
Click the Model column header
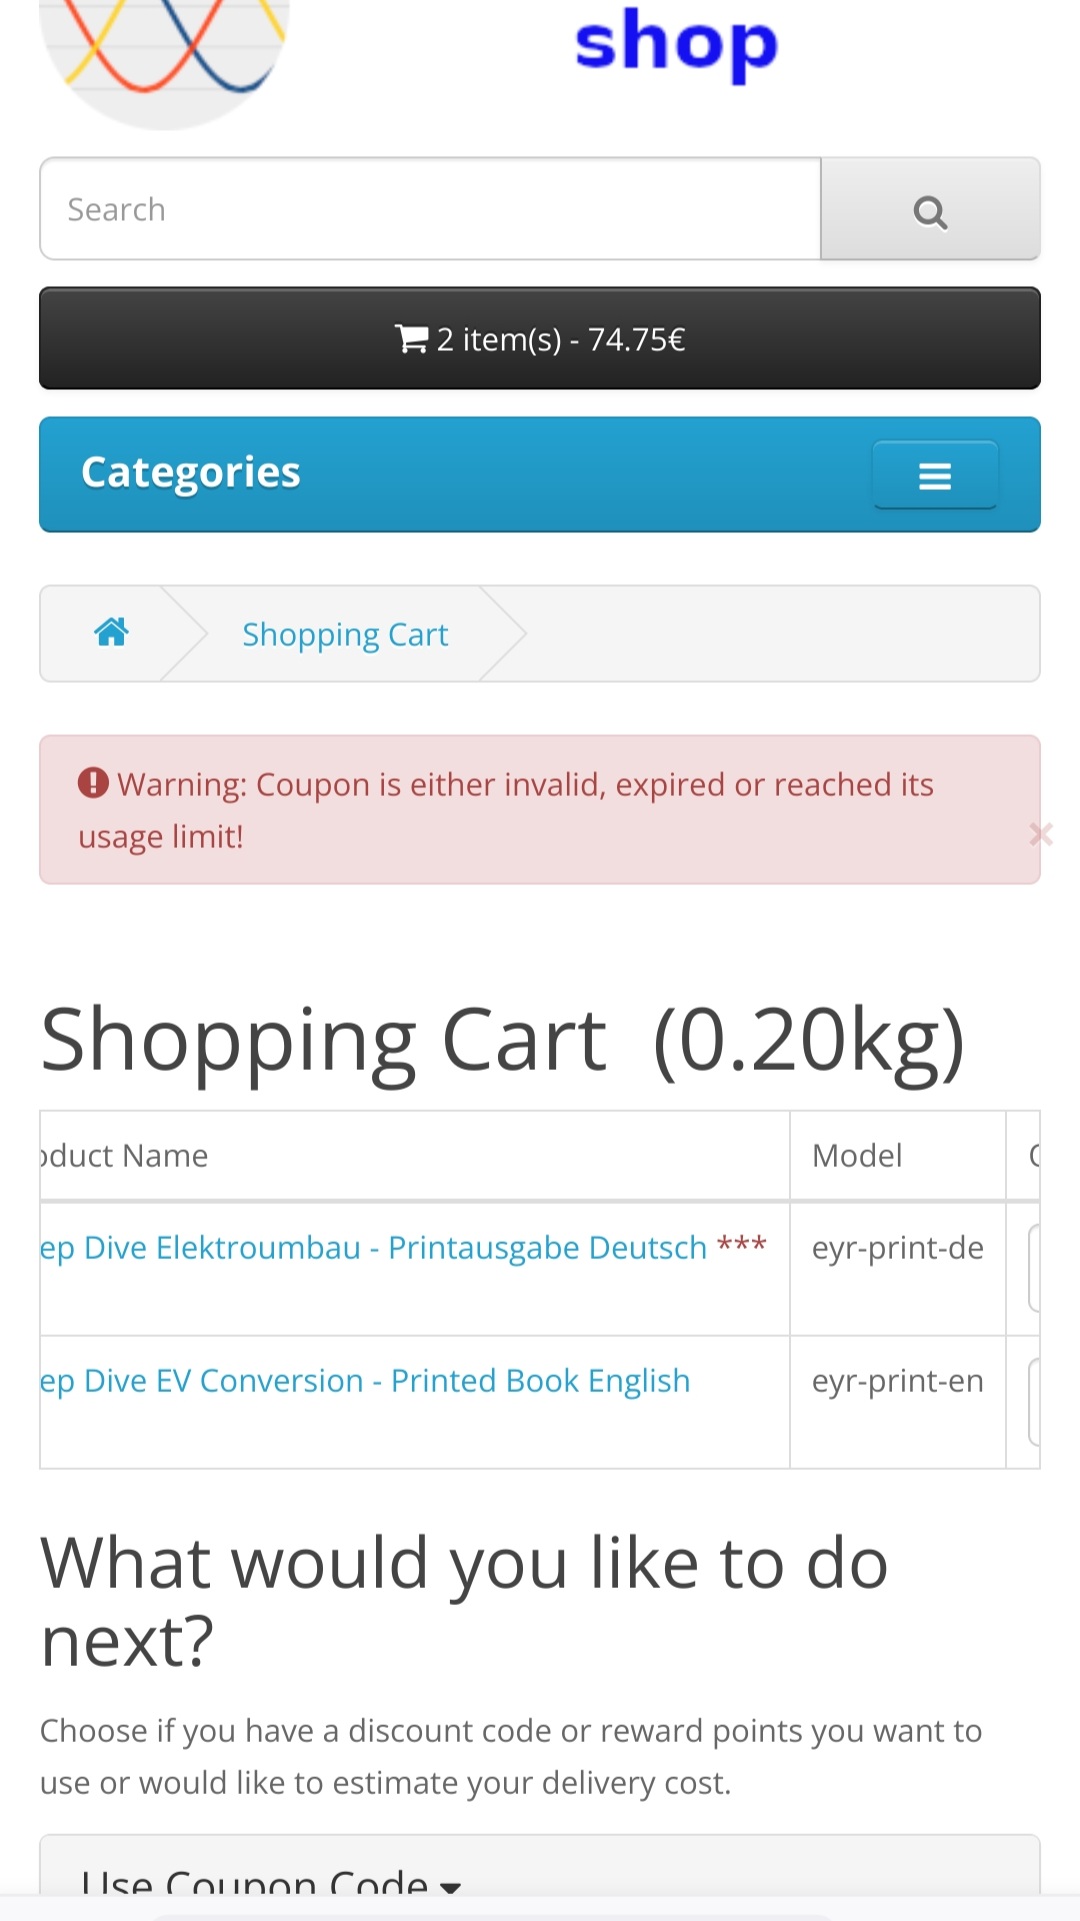(x=857, y=1156)
